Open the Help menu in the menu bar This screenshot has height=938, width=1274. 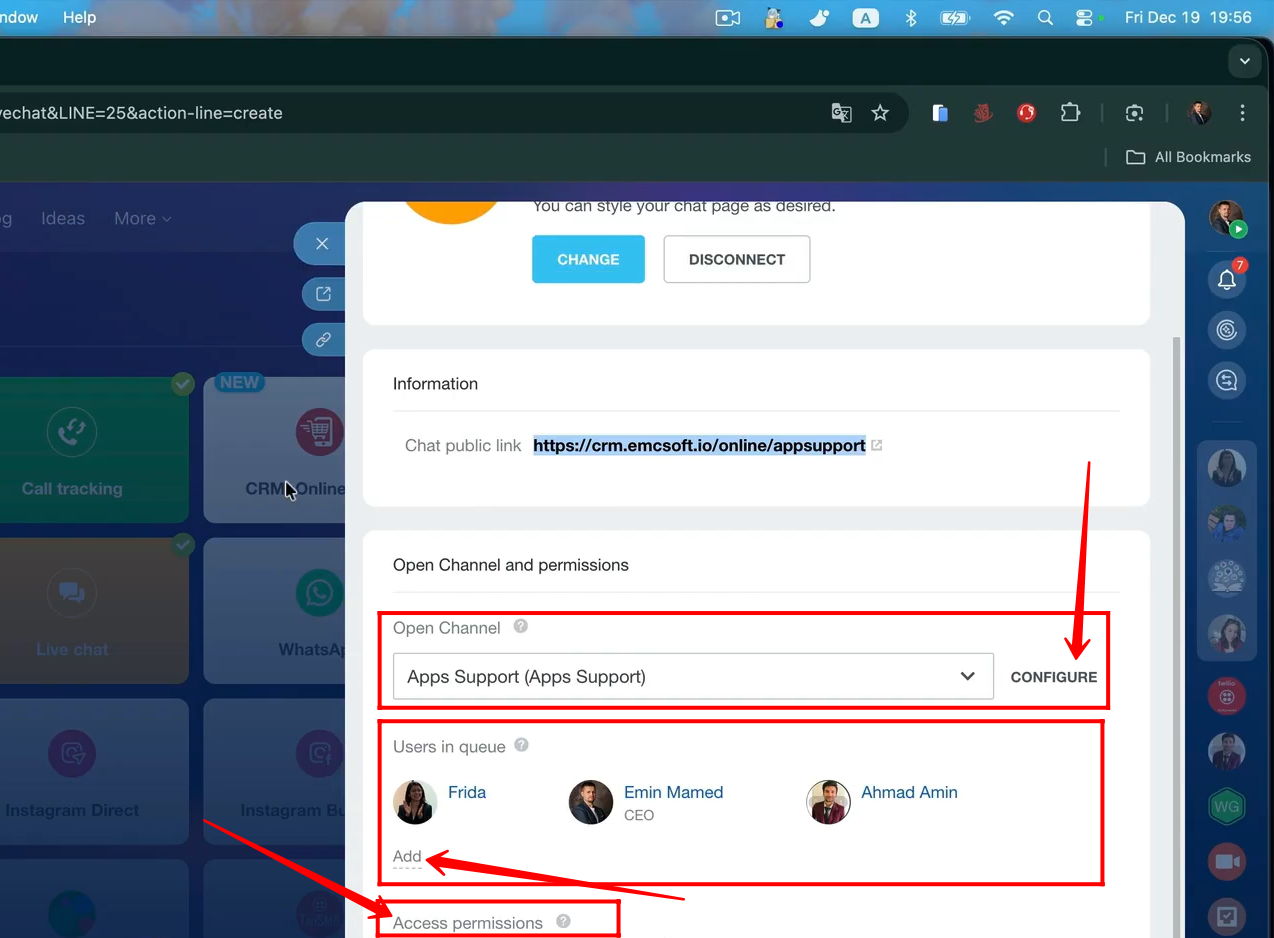tap(79, 17)
